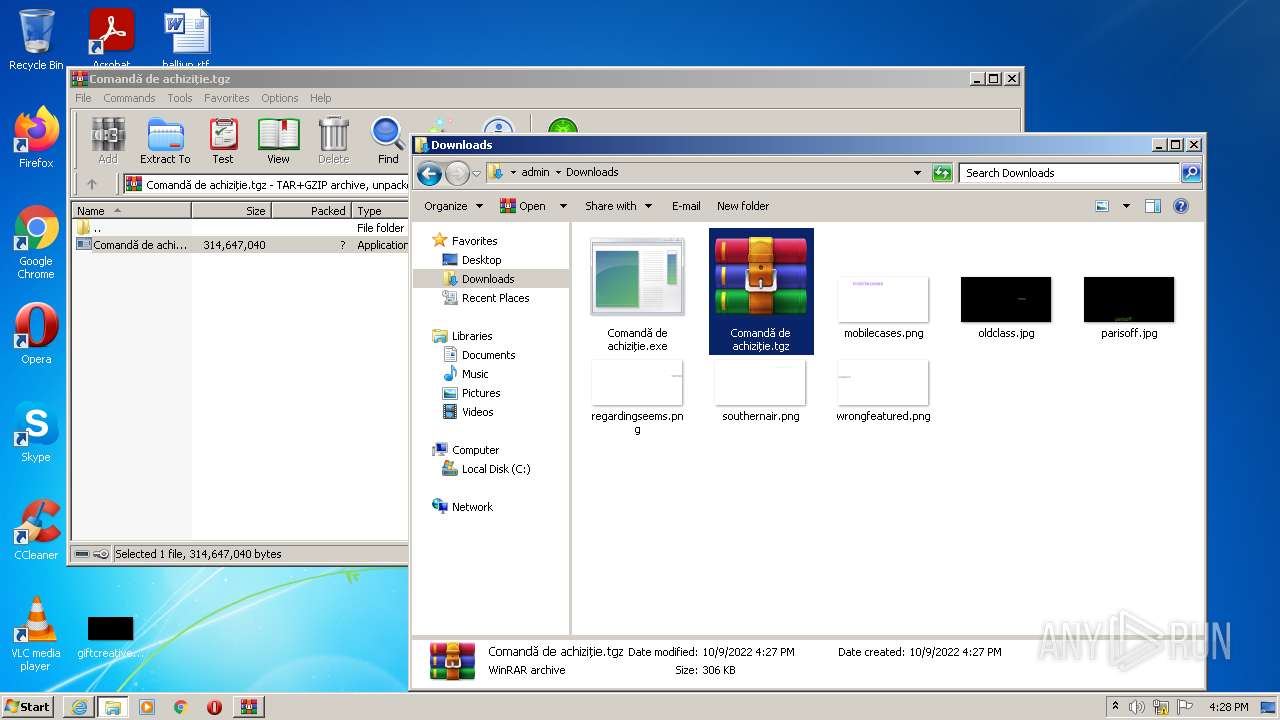Select CCleaner desktop shortcut
This screenshot has width=1280, height=720.
36,530
